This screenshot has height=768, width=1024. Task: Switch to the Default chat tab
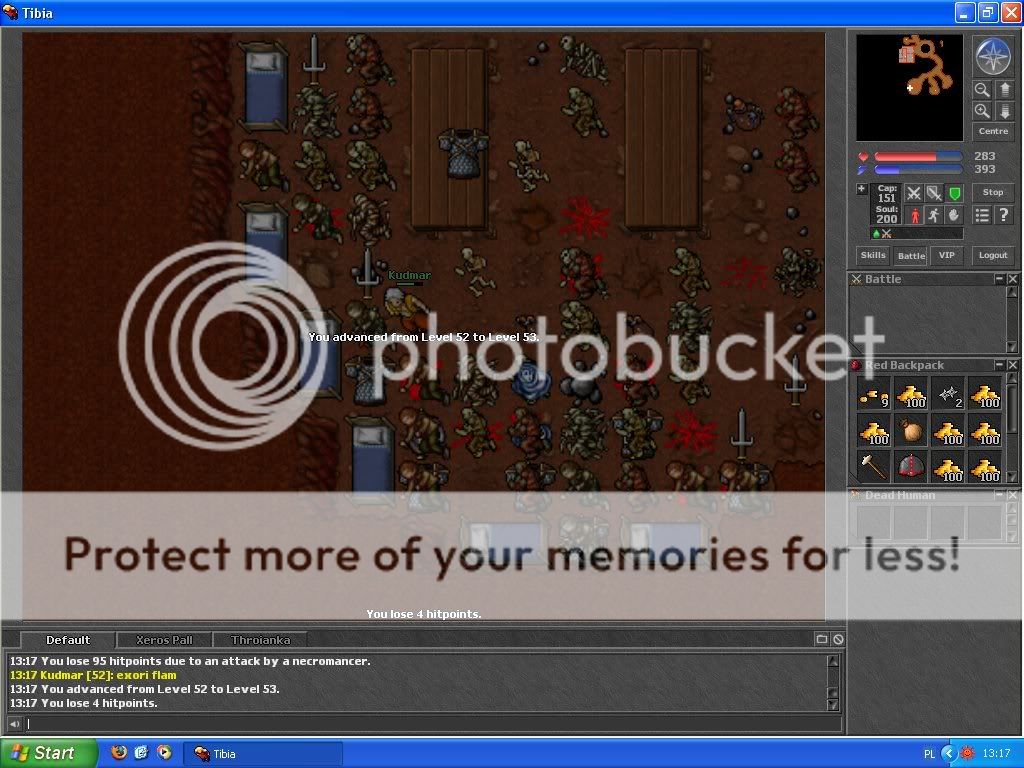[x=68, y=640]
